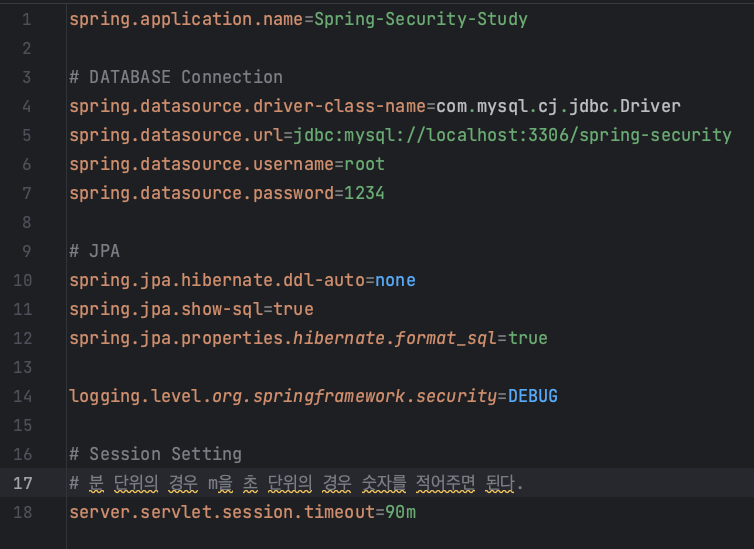Click the spring.jpa.properties.hibernate.format_sql key
The image size is (754, 549).
(283, 338)
